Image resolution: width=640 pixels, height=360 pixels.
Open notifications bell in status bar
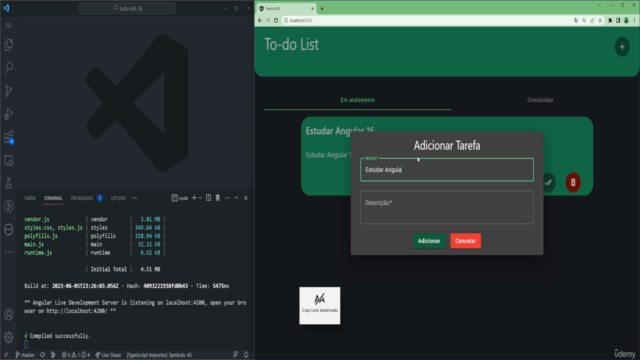pos(246,355)
